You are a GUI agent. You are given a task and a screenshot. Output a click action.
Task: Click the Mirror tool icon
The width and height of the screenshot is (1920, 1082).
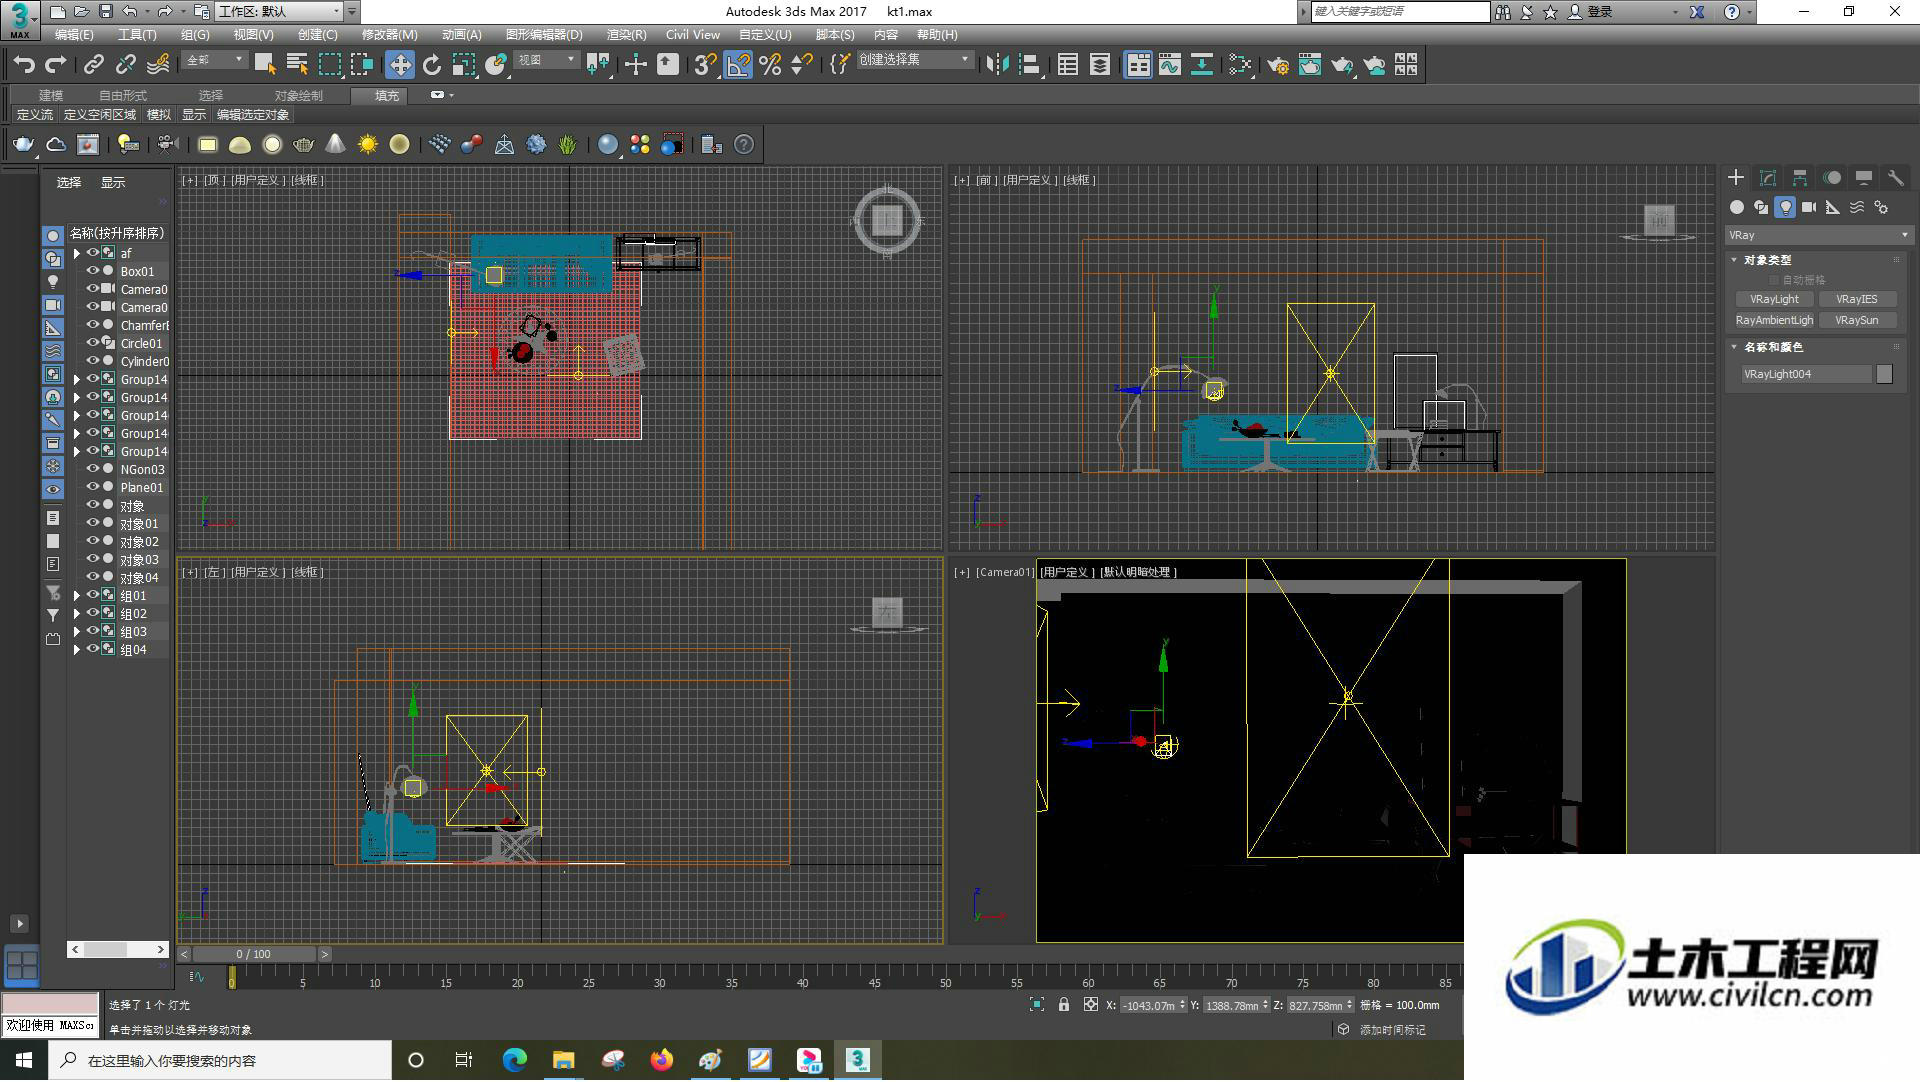997,65
